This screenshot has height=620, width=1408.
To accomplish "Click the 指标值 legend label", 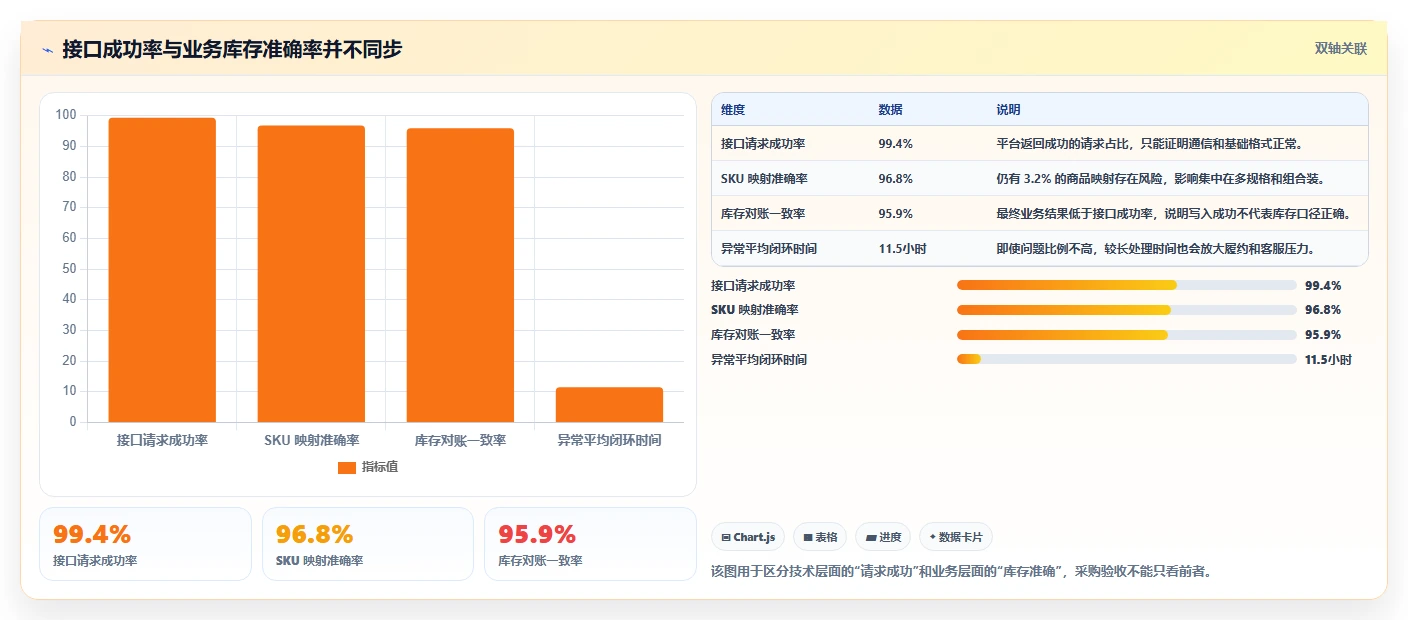I will (x=380, y=467).
